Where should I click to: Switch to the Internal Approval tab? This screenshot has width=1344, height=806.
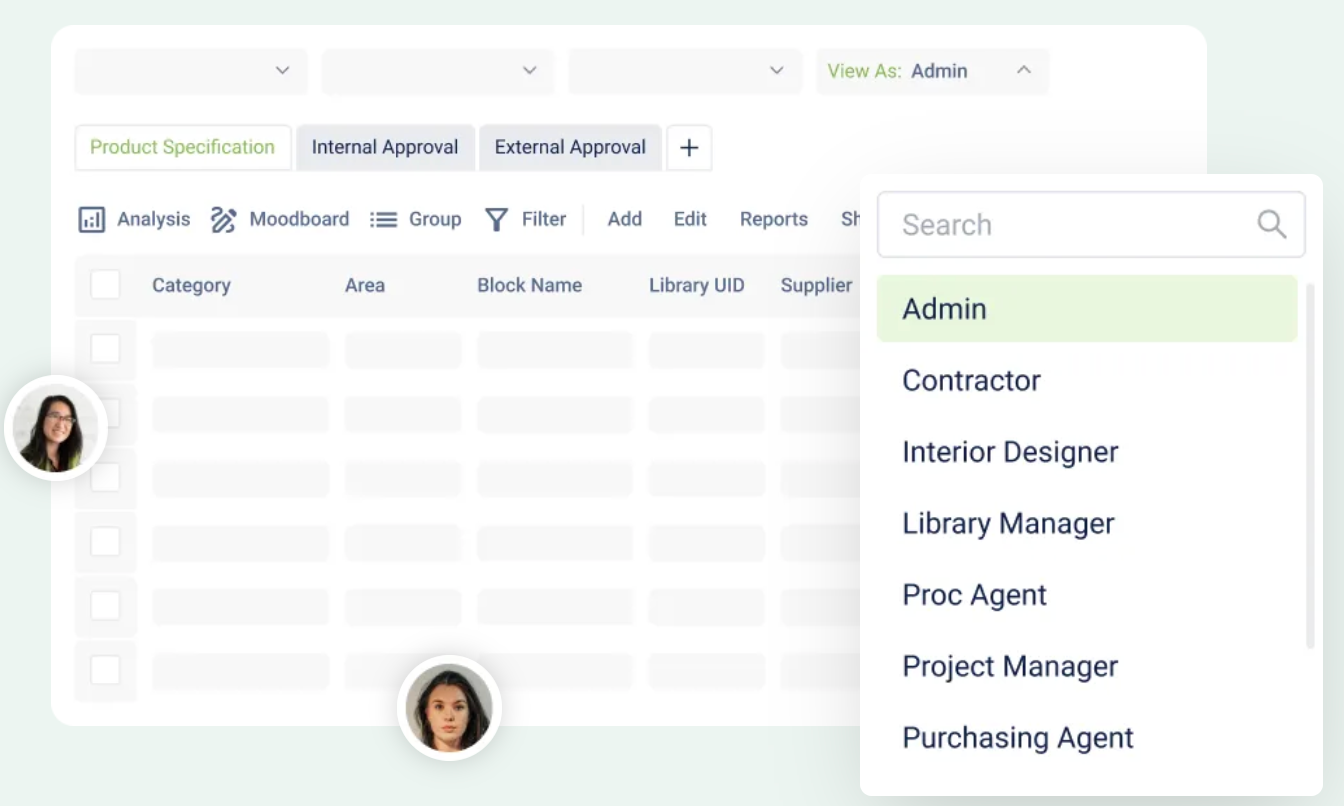(x=385, y=148)
